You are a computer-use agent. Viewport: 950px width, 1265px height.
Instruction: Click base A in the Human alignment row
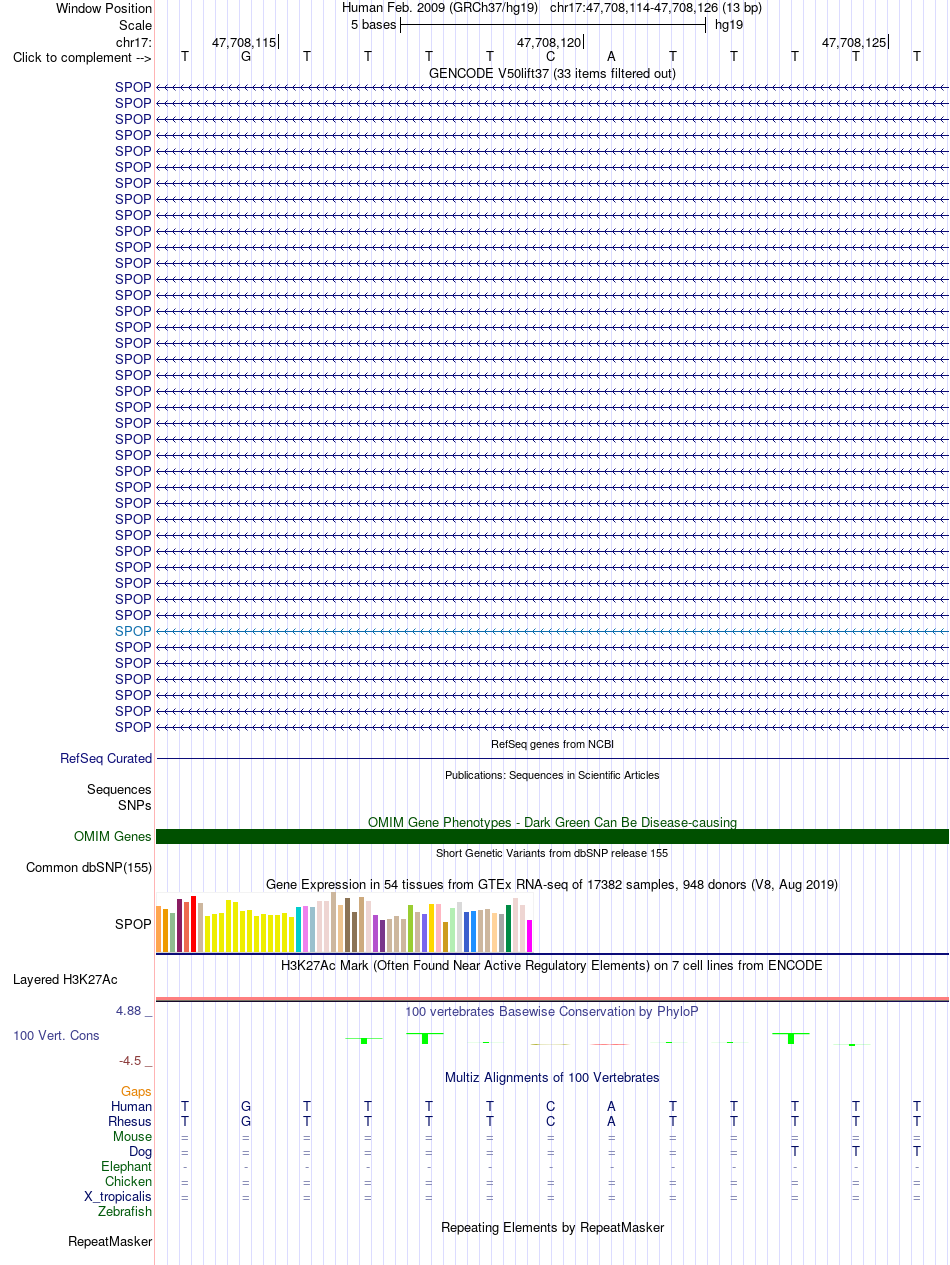612,1107
